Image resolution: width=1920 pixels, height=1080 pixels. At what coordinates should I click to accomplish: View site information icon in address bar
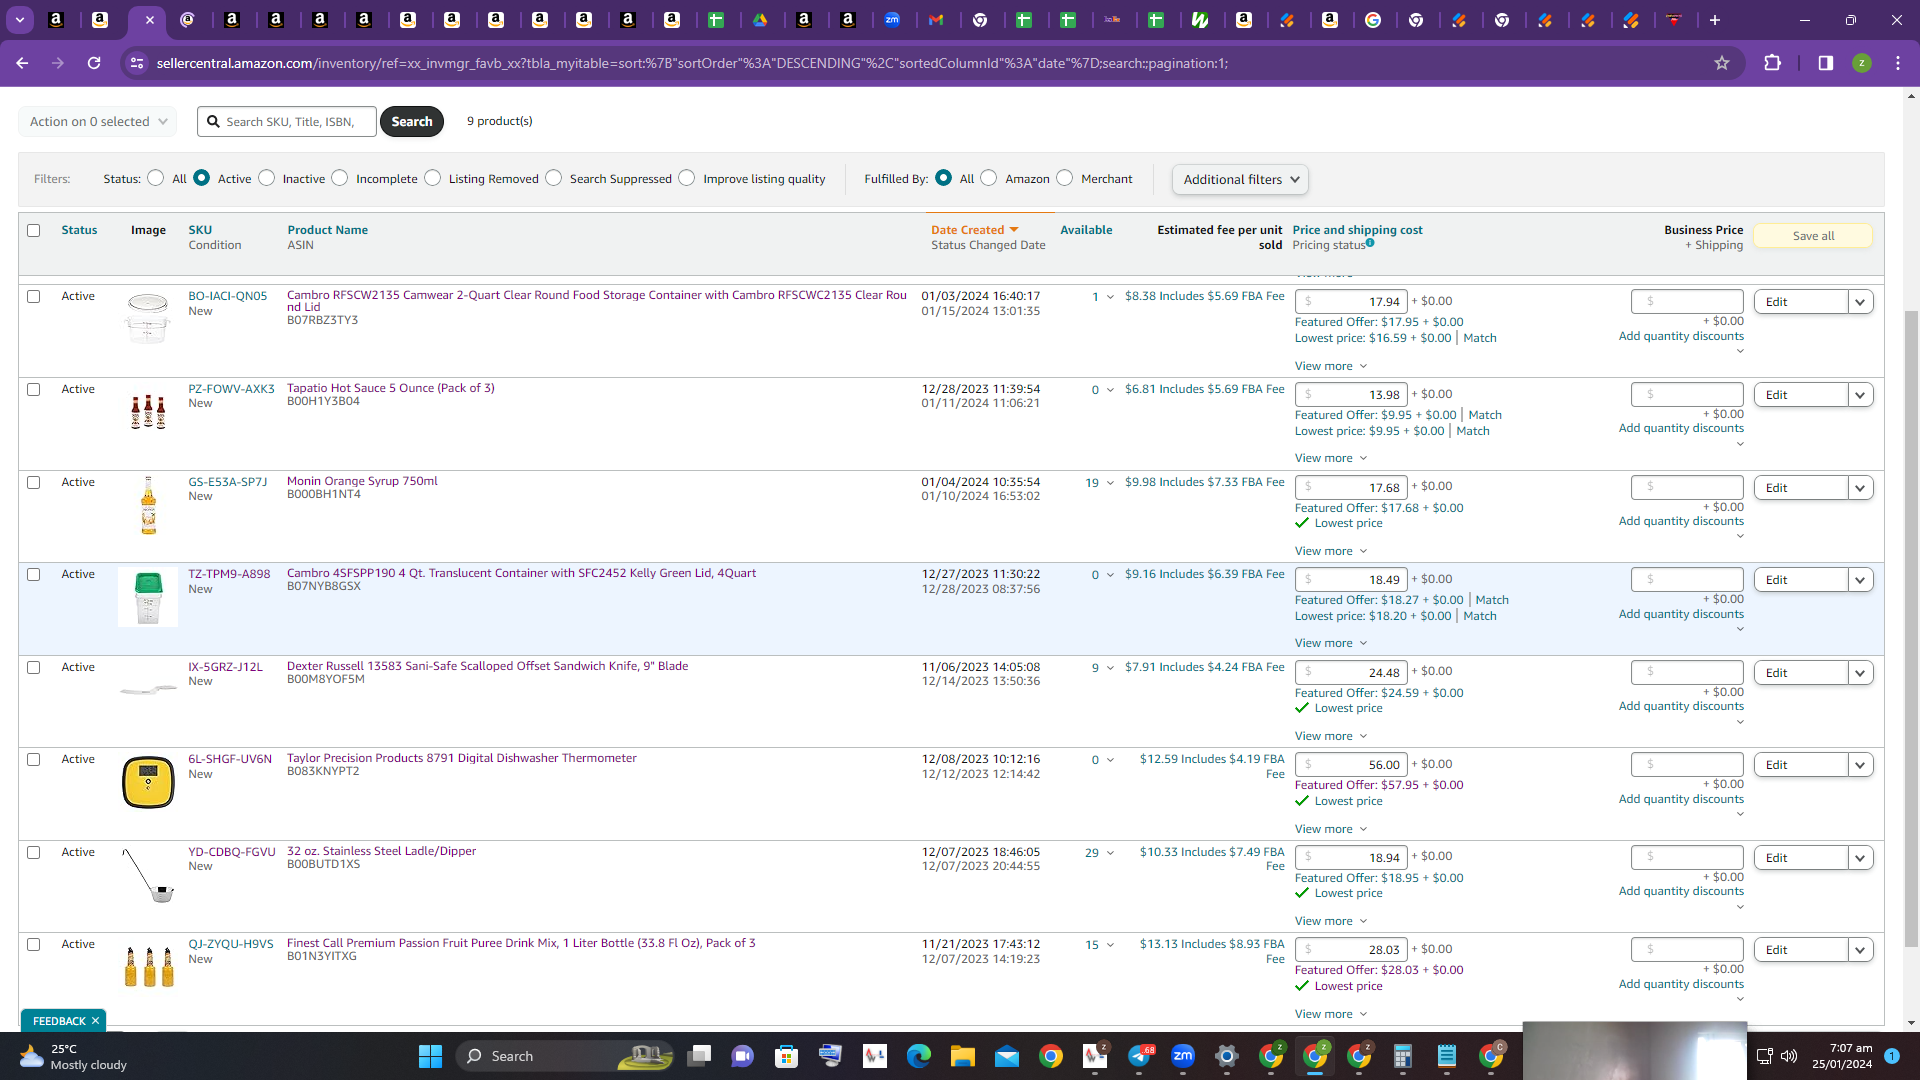136,63
